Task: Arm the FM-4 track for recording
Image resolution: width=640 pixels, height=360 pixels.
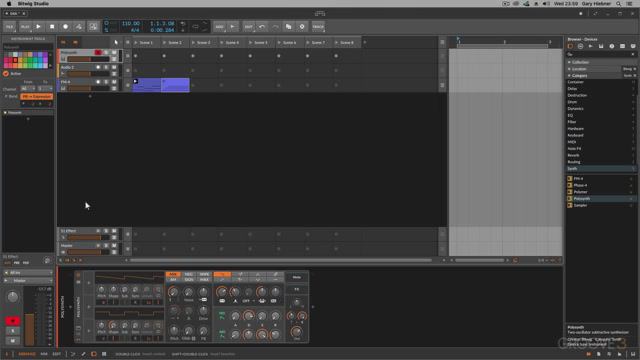Action: click(x=98, y=82)
